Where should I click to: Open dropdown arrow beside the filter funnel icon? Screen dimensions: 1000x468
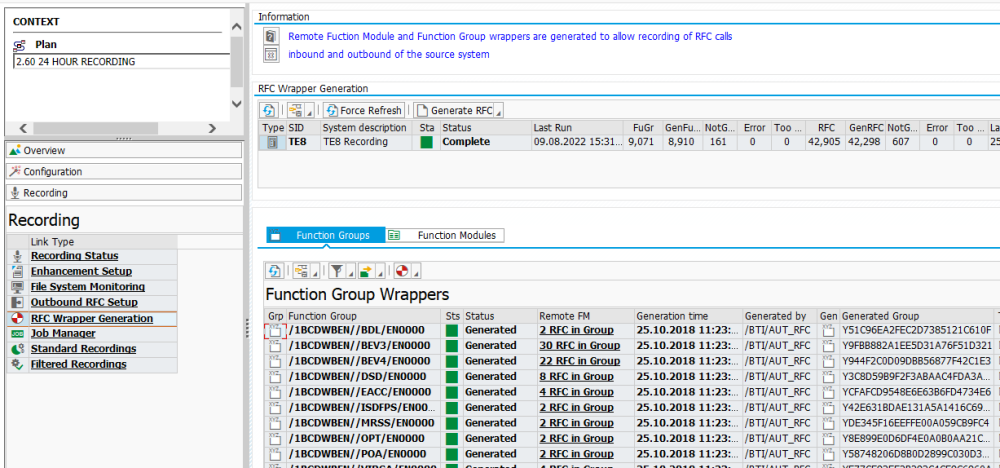[x=350, y=272]
